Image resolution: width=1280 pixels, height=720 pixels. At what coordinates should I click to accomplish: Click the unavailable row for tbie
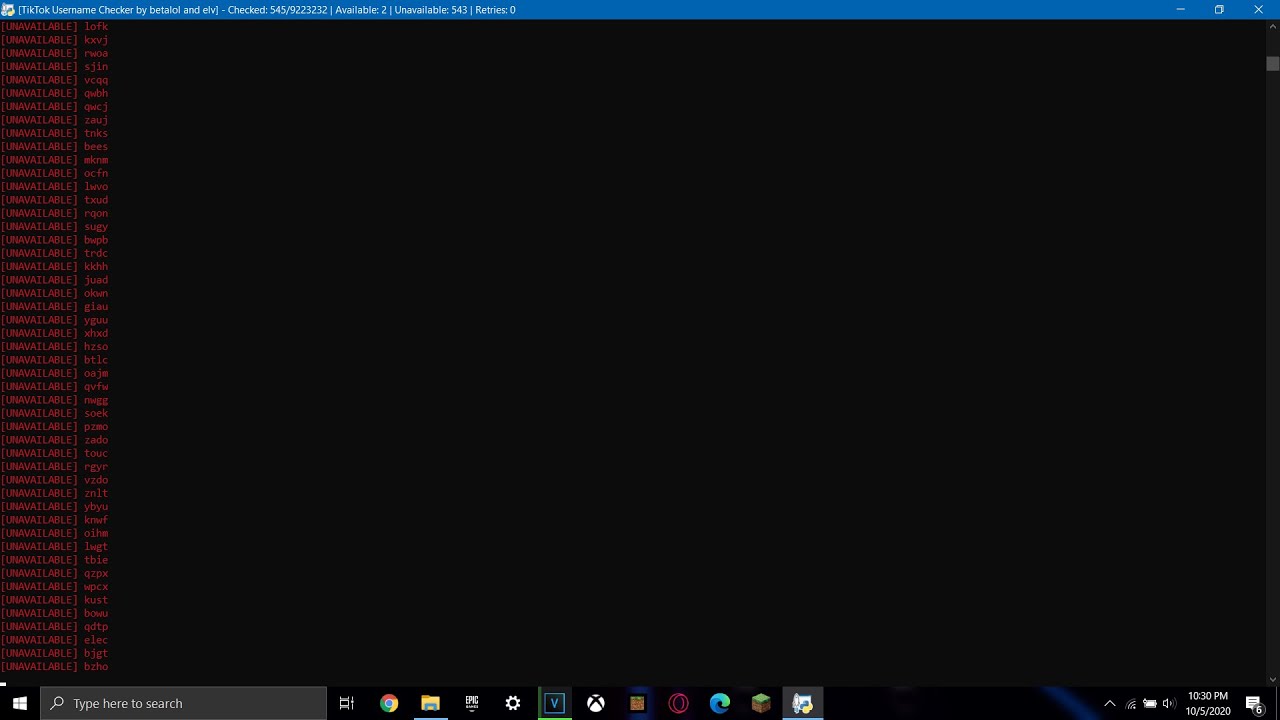tap(54, 560)
